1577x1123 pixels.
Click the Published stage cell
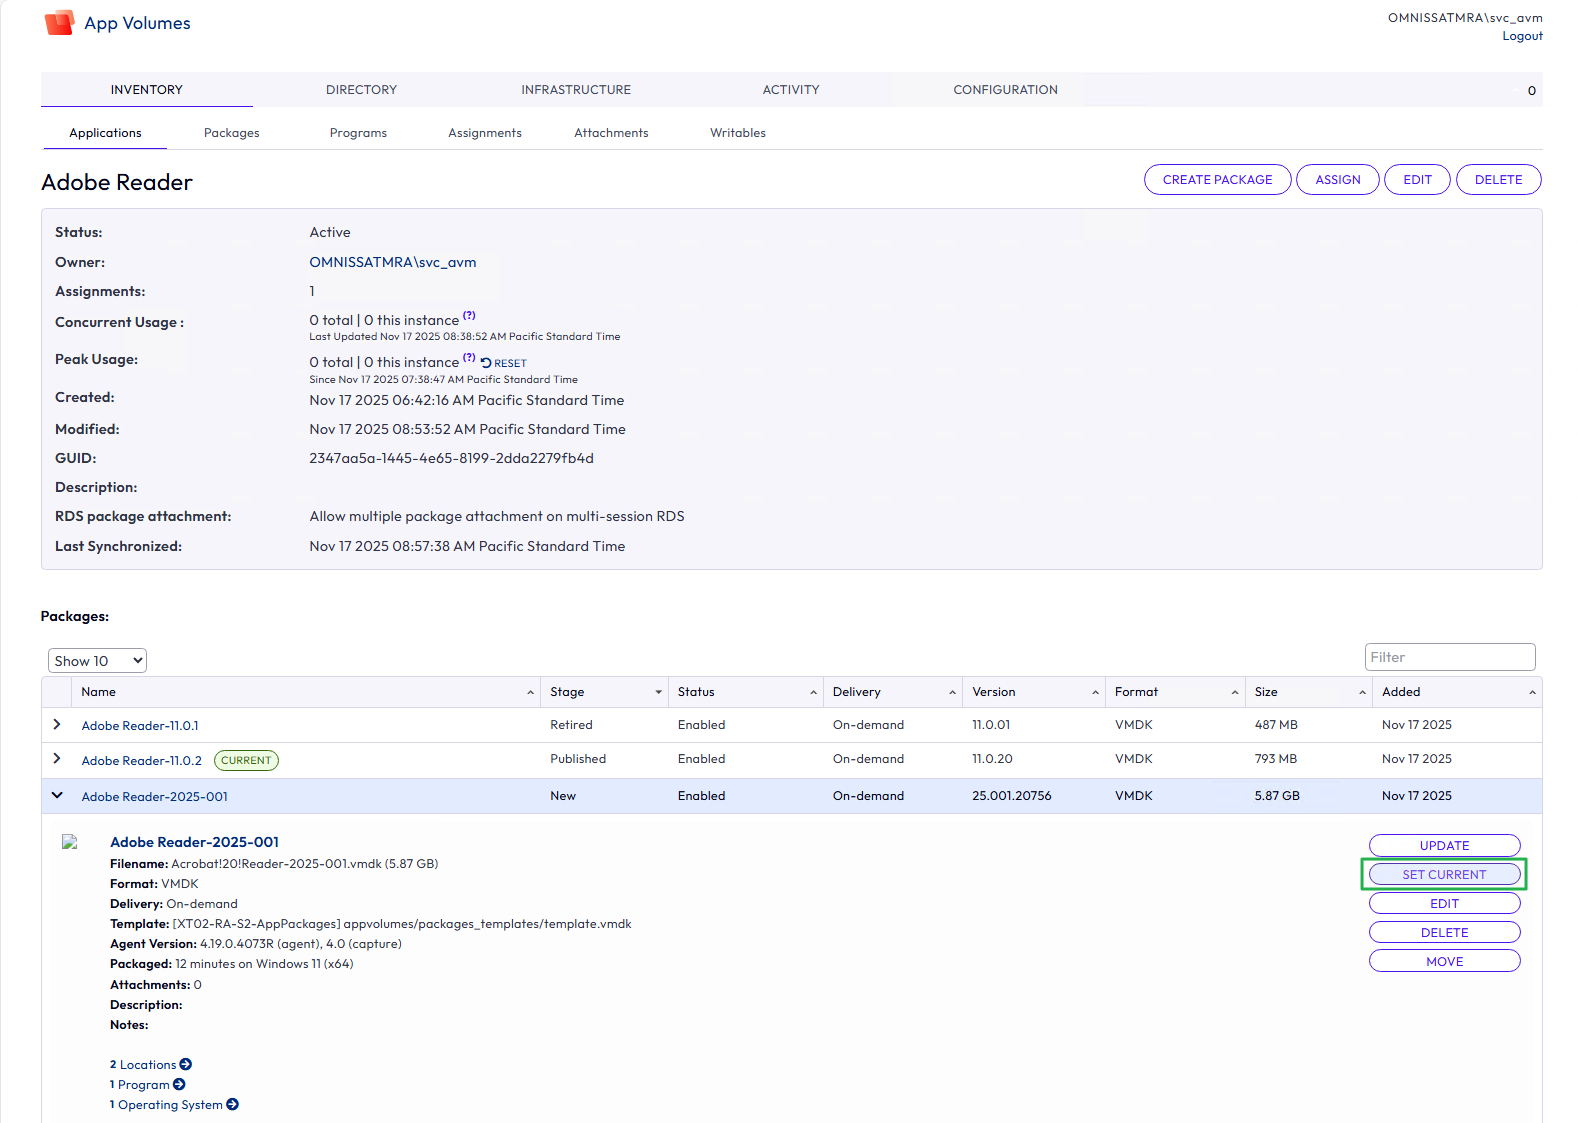coord(578,758)
